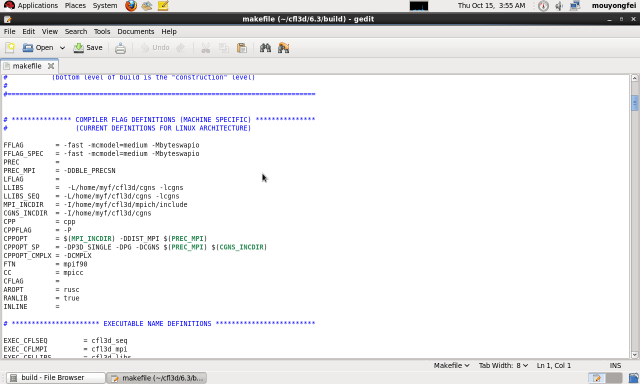The image size is (640, 384).
Task: Open the View menu
Action: (50, 31)
